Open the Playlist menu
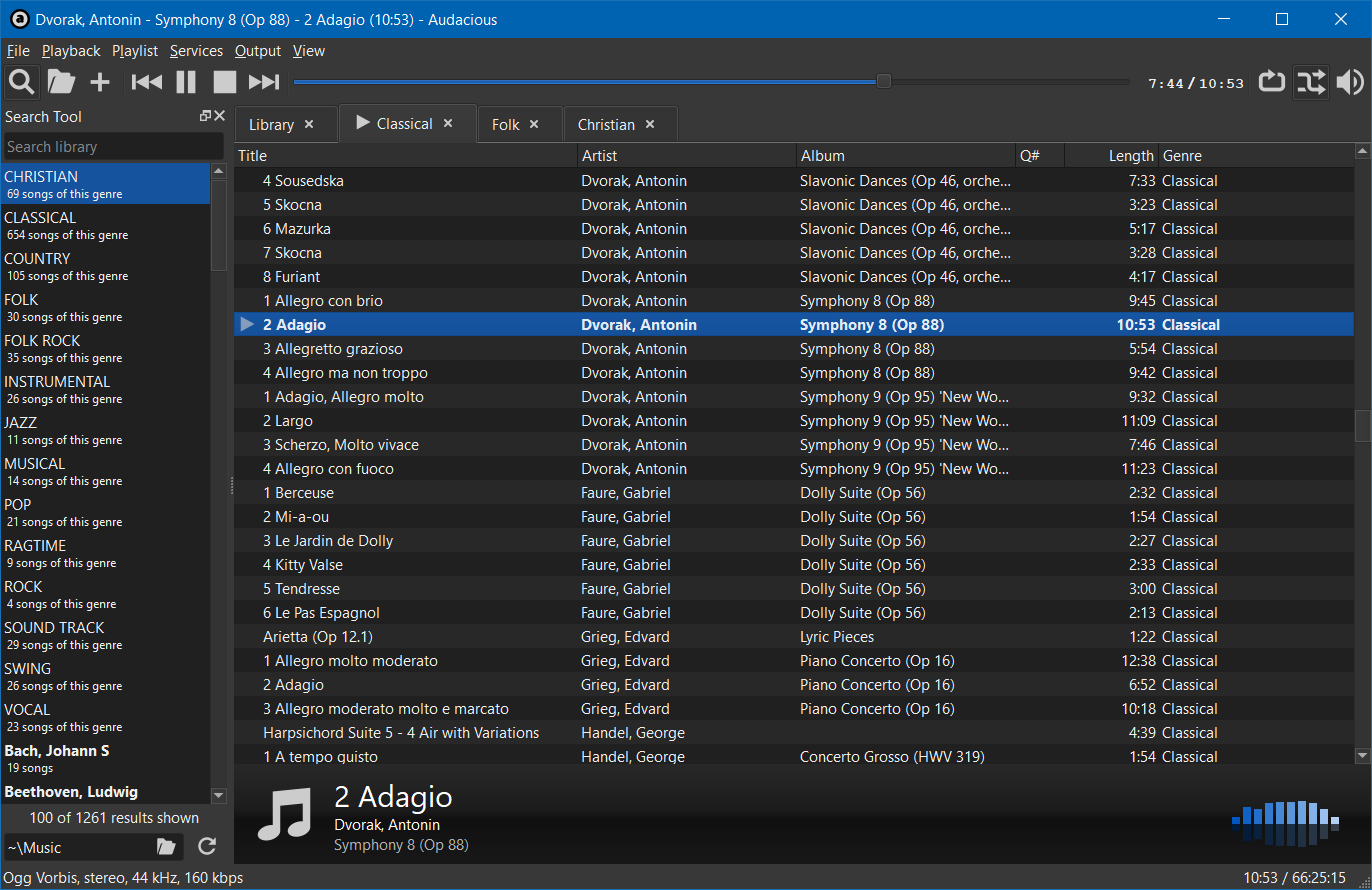Viewport: 1372px width, 890px height. [135, 51]
